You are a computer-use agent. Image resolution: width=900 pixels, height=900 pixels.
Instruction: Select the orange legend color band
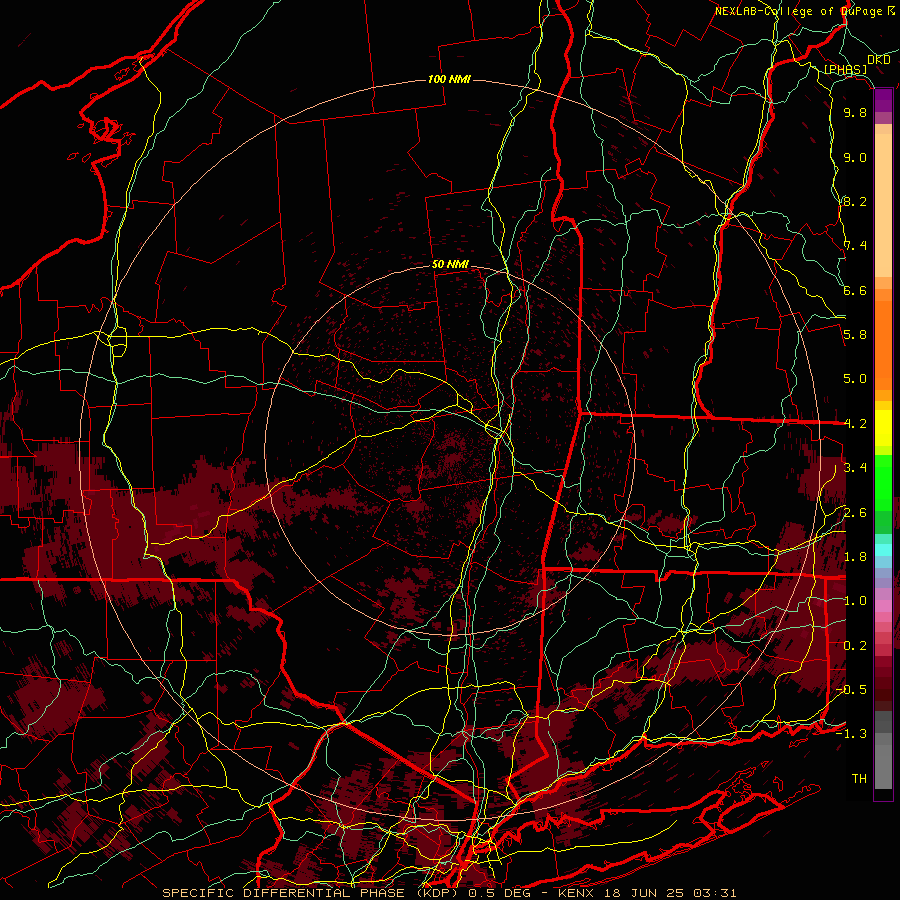coord(883,344)
